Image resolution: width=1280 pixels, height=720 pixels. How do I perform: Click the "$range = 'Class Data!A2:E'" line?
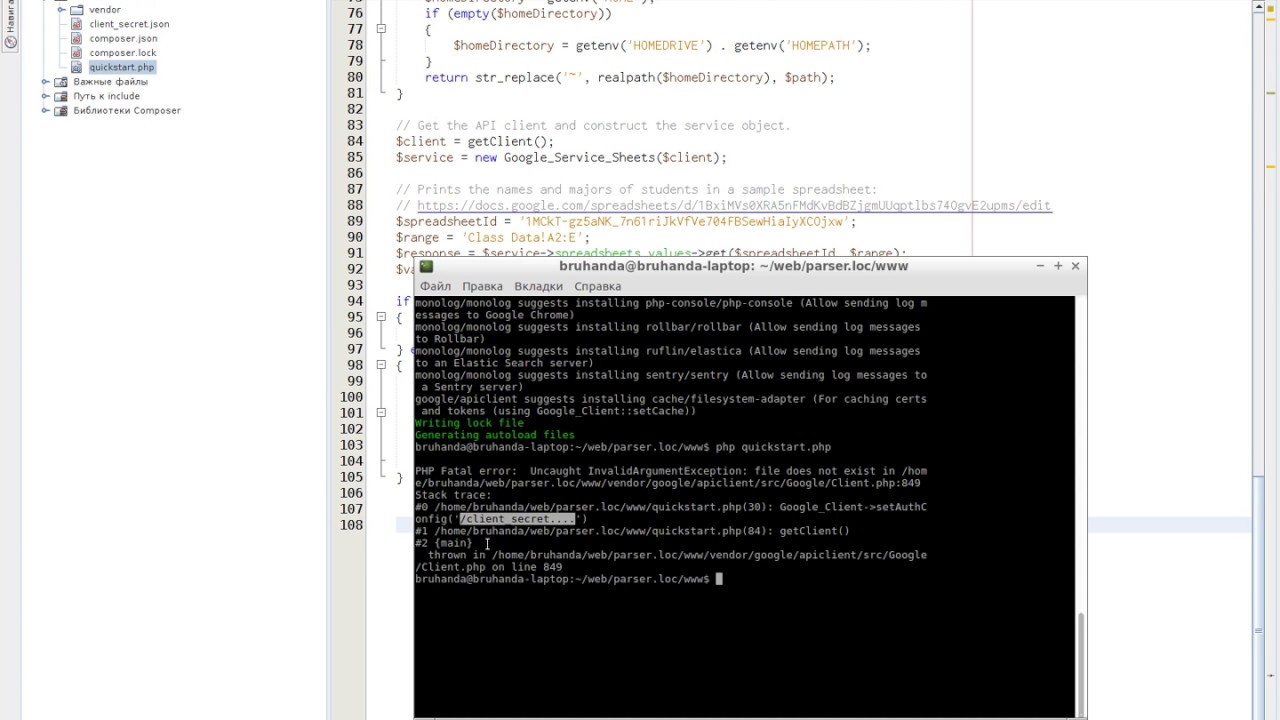pos(492,237)
